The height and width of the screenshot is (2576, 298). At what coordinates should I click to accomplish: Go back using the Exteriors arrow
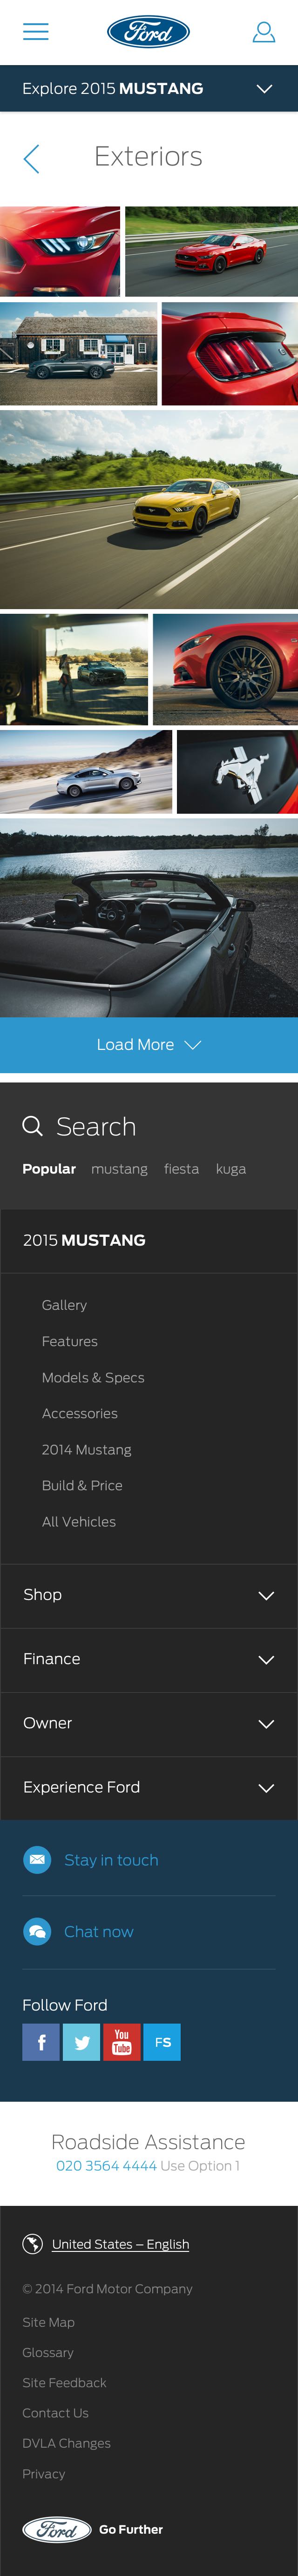[32, 157]
